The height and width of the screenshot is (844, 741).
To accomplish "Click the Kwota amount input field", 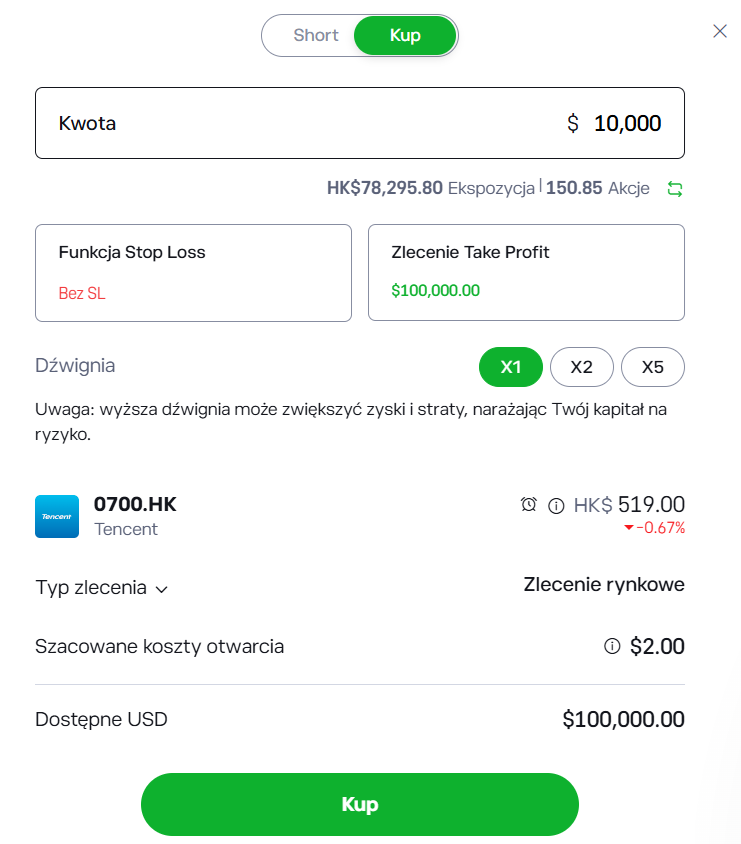I will pos(360,123).
